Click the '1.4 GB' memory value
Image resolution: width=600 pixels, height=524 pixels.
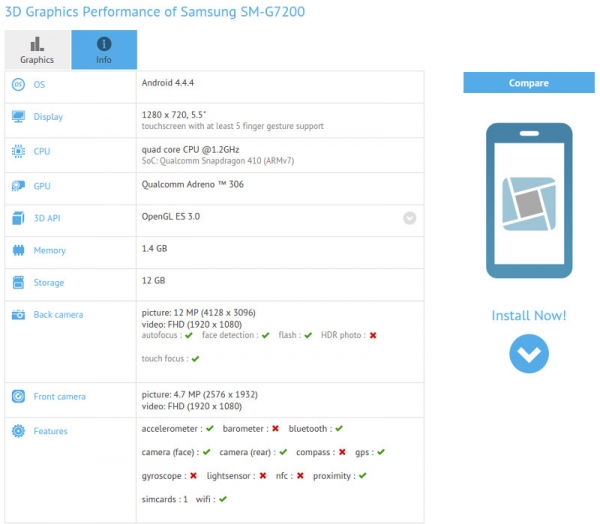click(154, 248)
